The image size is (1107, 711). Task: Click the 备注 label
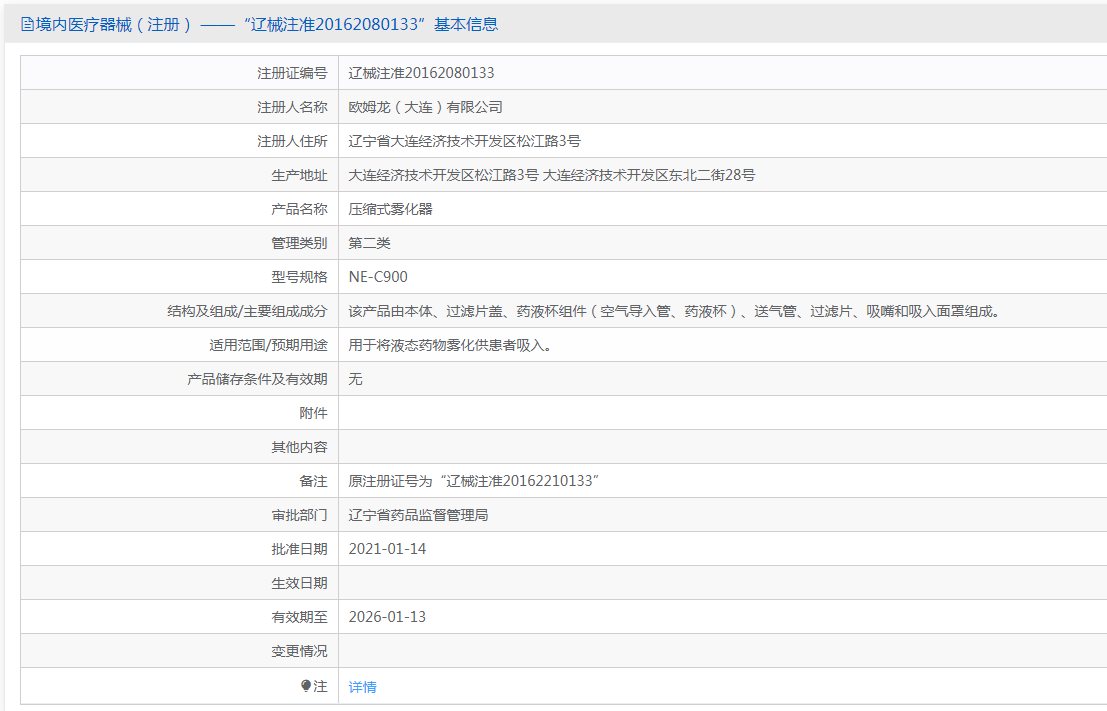(x=313, y=481)
